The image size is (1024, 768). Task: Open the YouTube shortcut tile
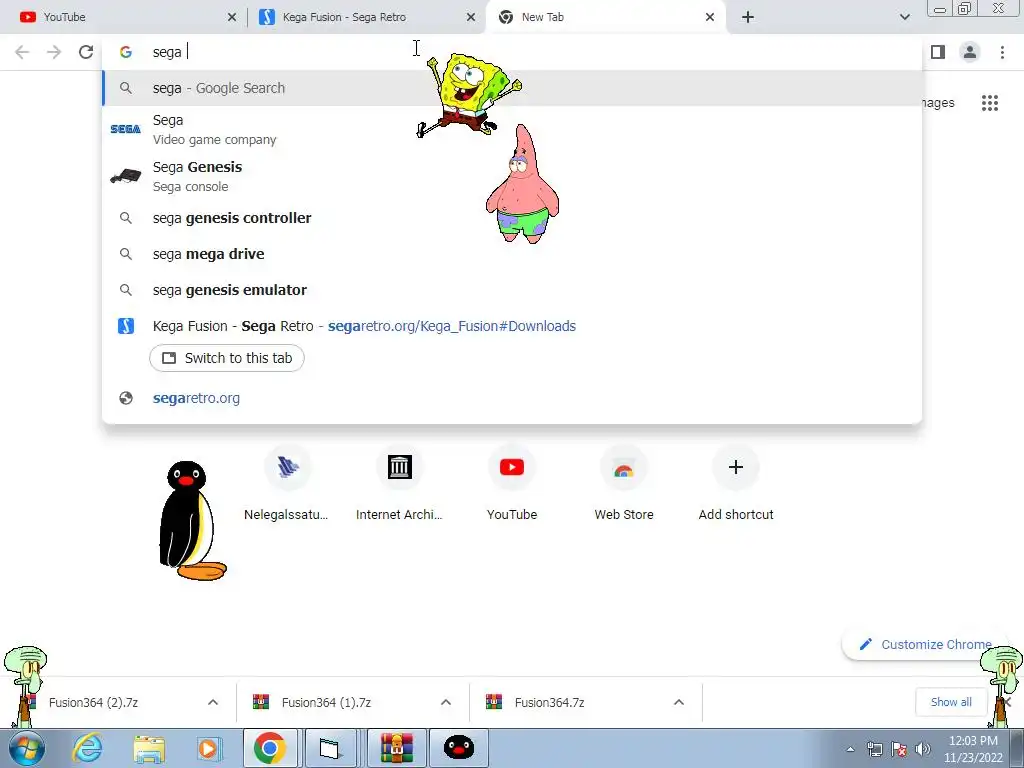[512, 483]
